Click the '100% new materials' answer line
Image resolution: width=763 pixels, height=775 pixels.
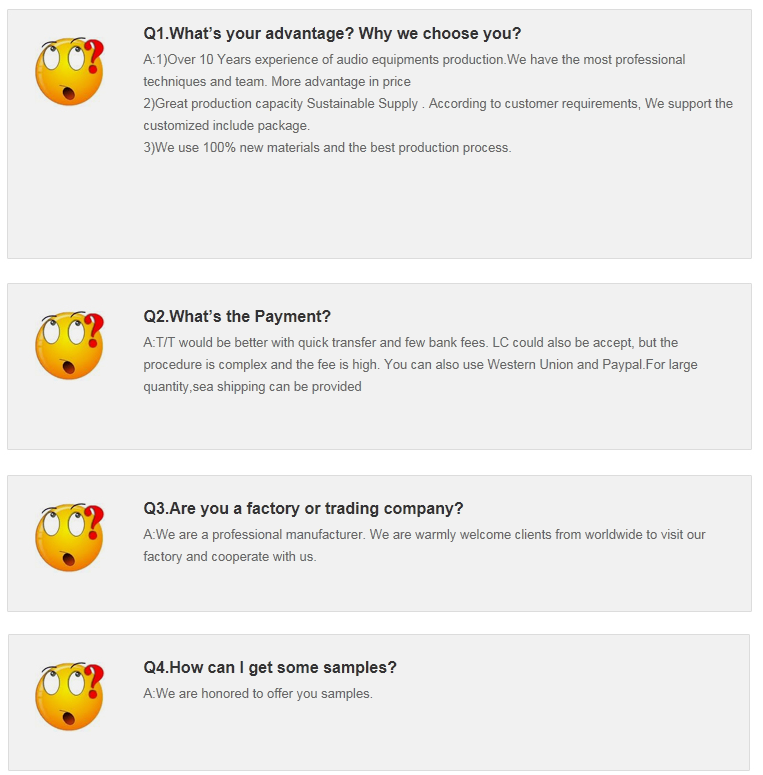coord(327,148)
